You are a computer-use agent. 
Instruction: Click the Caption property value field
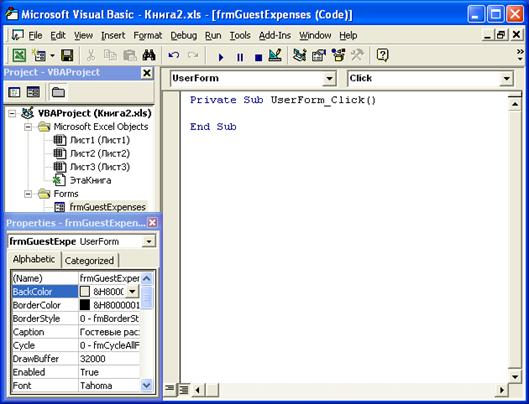tap(109, 332)
